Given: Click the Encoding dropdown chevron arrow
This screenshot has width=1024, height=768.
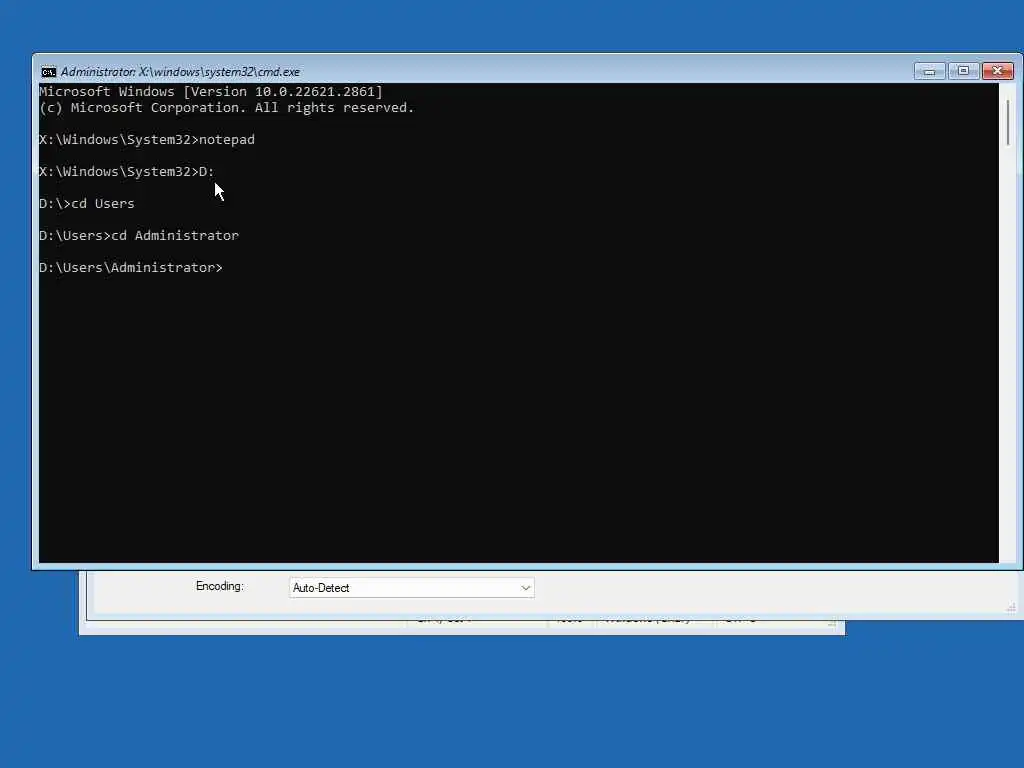Looking at the screenshot, I should pyautogui.click(x=525, y=588).
